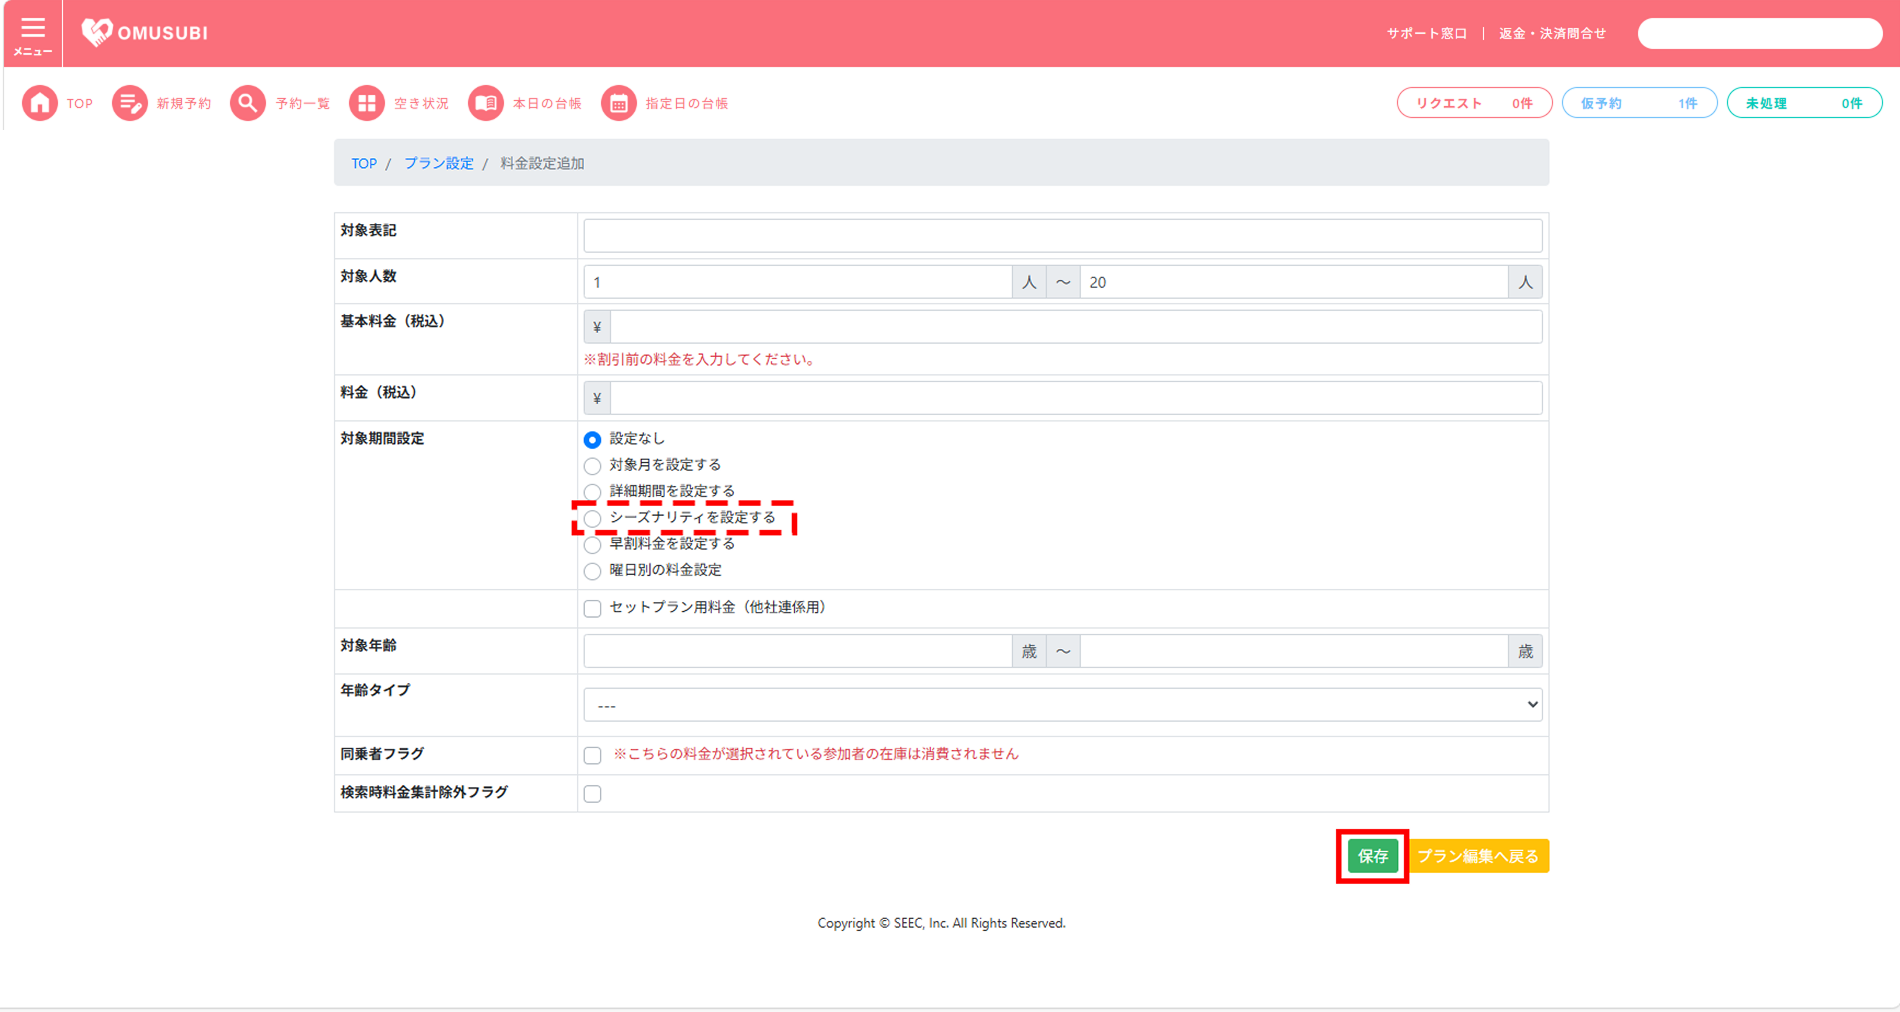Screen dimensions: 1900x1012
Task: Open the リクエスト 0件 badge
Action: [1474, 103]
